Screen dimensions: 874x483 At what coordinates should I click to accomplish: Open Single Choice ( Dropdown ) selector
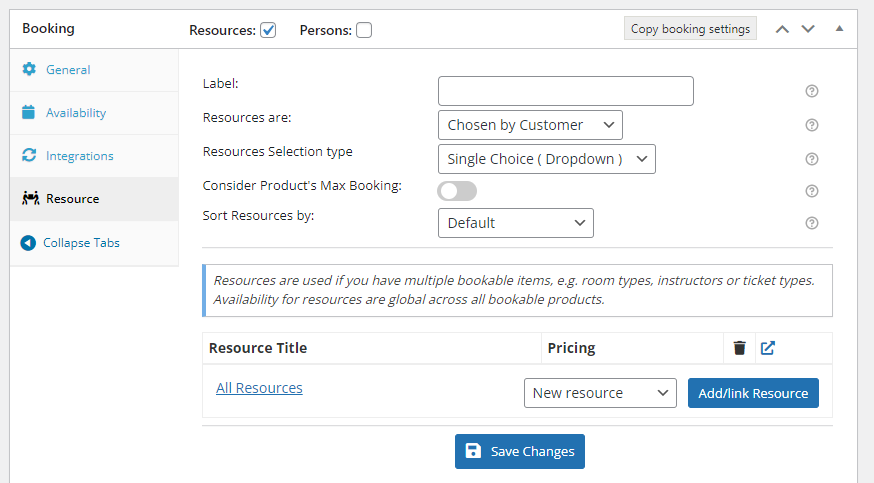click(x=547, y=159)
